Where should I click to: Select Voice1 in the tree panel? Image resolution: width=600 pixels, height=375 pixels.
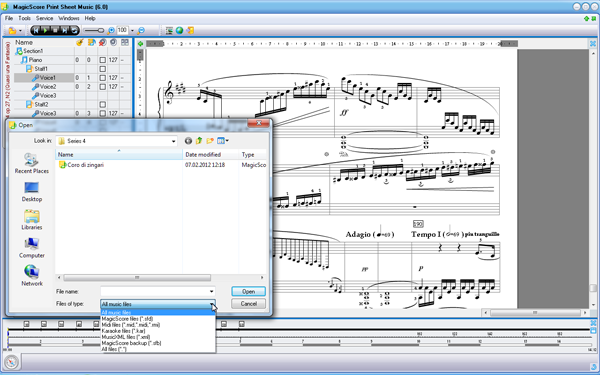click(44, 78)
